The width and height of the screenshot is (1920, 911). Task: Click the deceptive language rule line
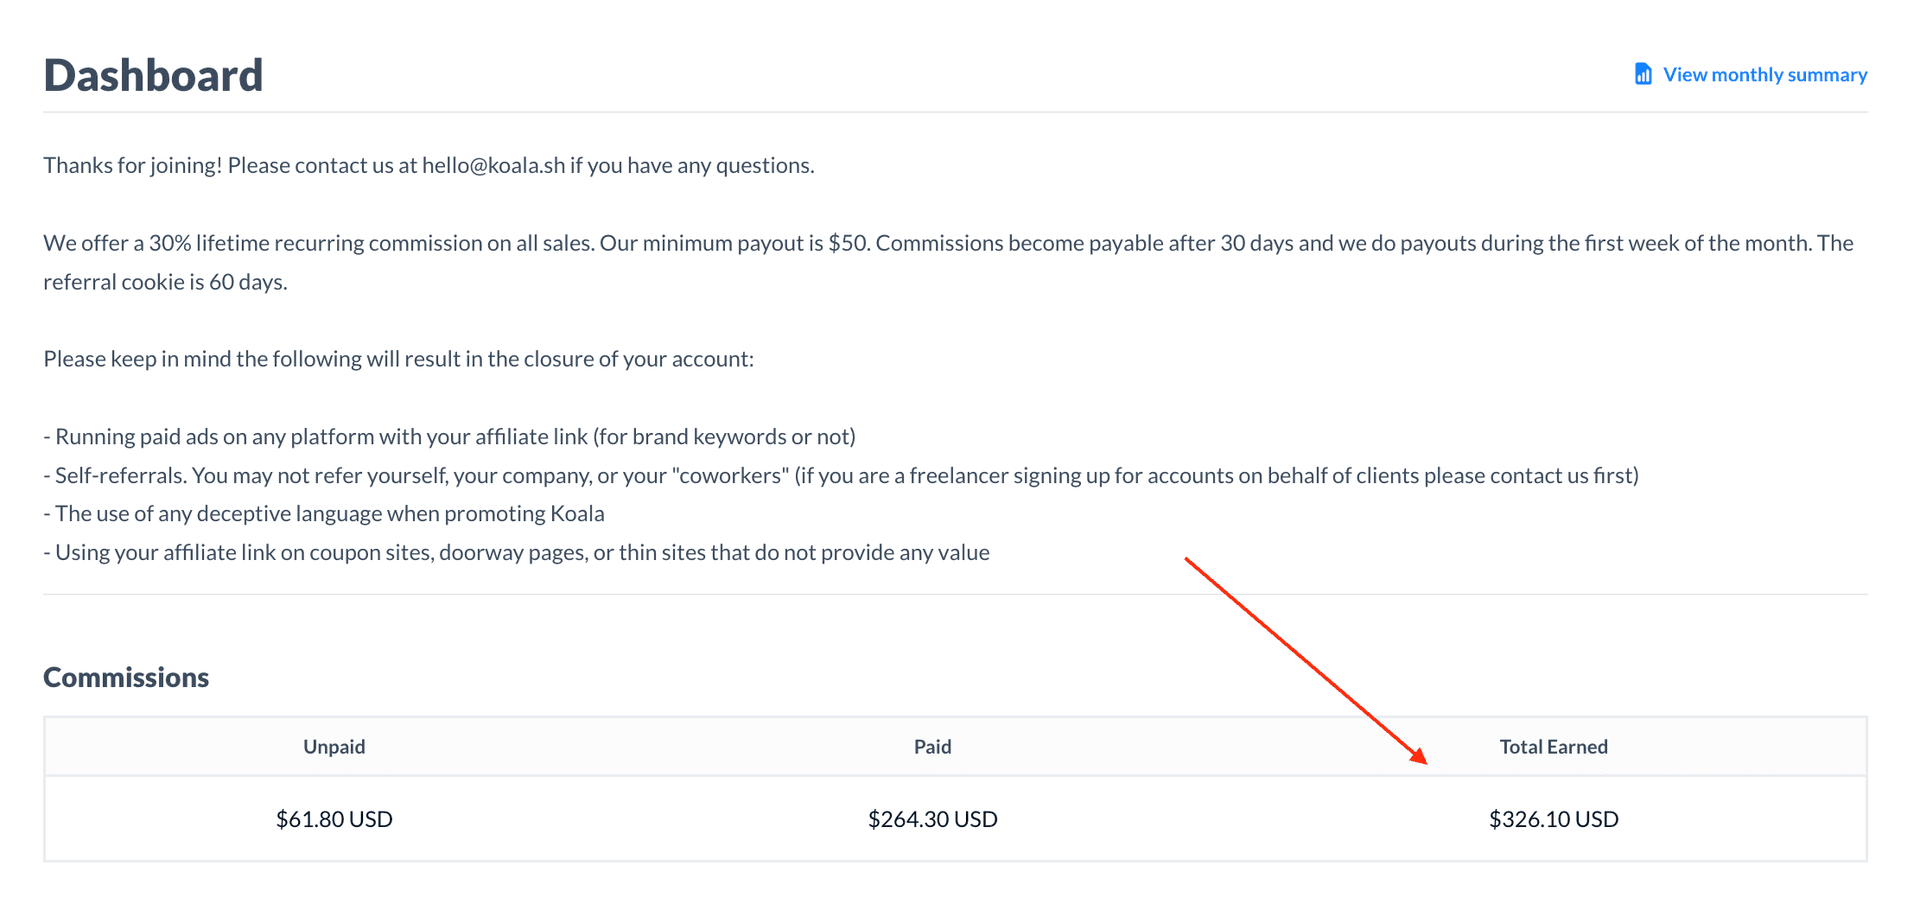(324, 513)
